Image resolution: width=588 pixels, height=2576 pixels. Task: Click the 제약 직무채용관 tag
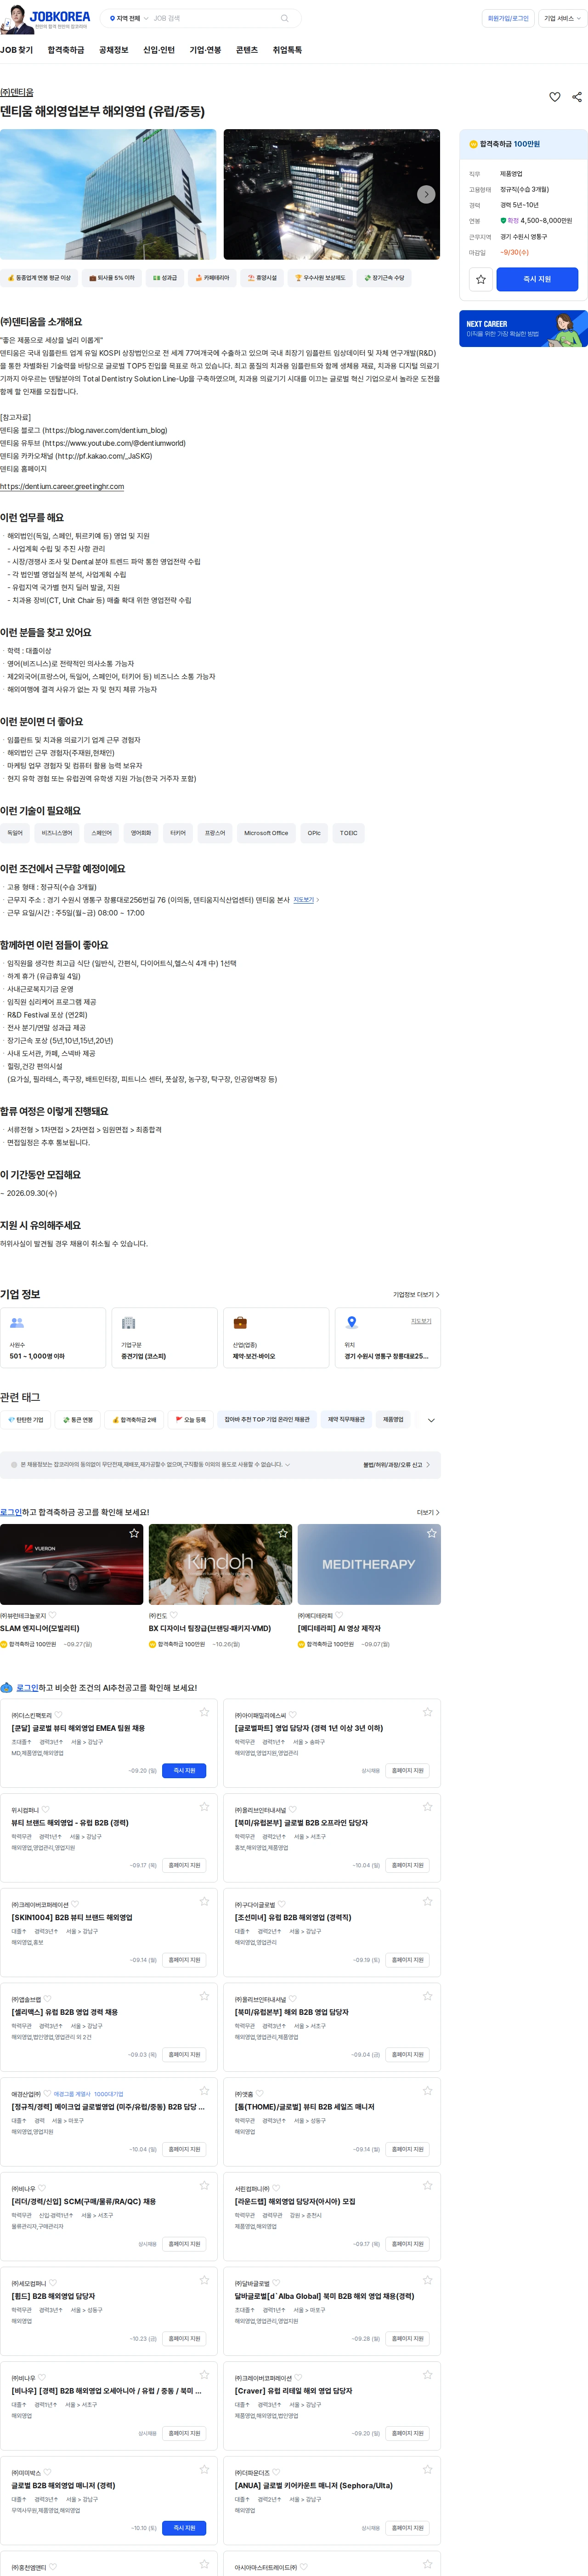click(346, 1420)
